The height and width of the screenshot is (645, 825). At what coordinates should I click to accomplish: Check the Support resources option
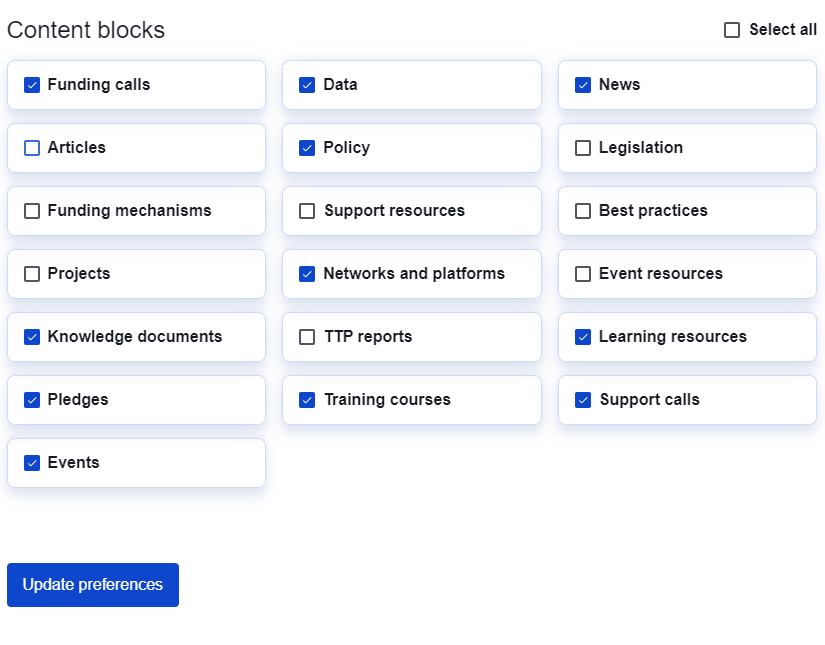(x=307, y=211)
